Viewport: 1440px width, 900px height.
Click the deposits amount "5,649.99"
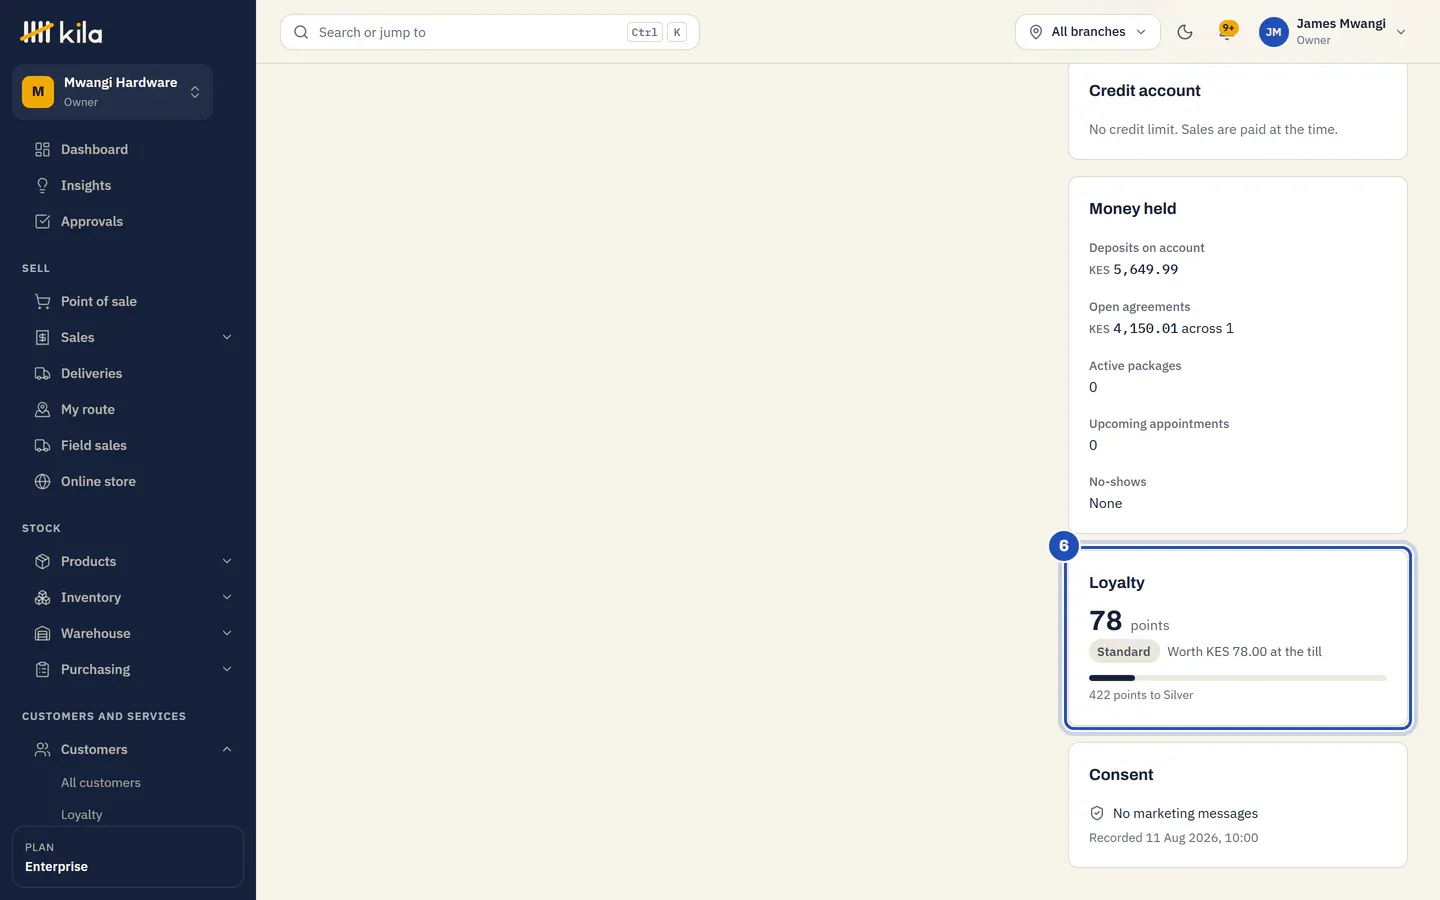1146,270
